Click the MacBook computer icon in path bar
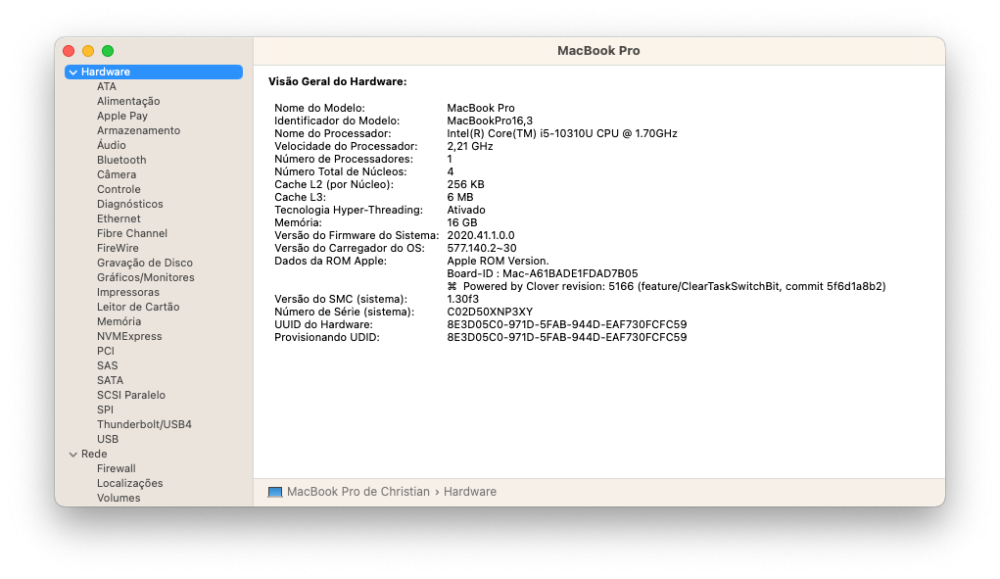This screenshot has height=579, width=1000. coord(275,492)
